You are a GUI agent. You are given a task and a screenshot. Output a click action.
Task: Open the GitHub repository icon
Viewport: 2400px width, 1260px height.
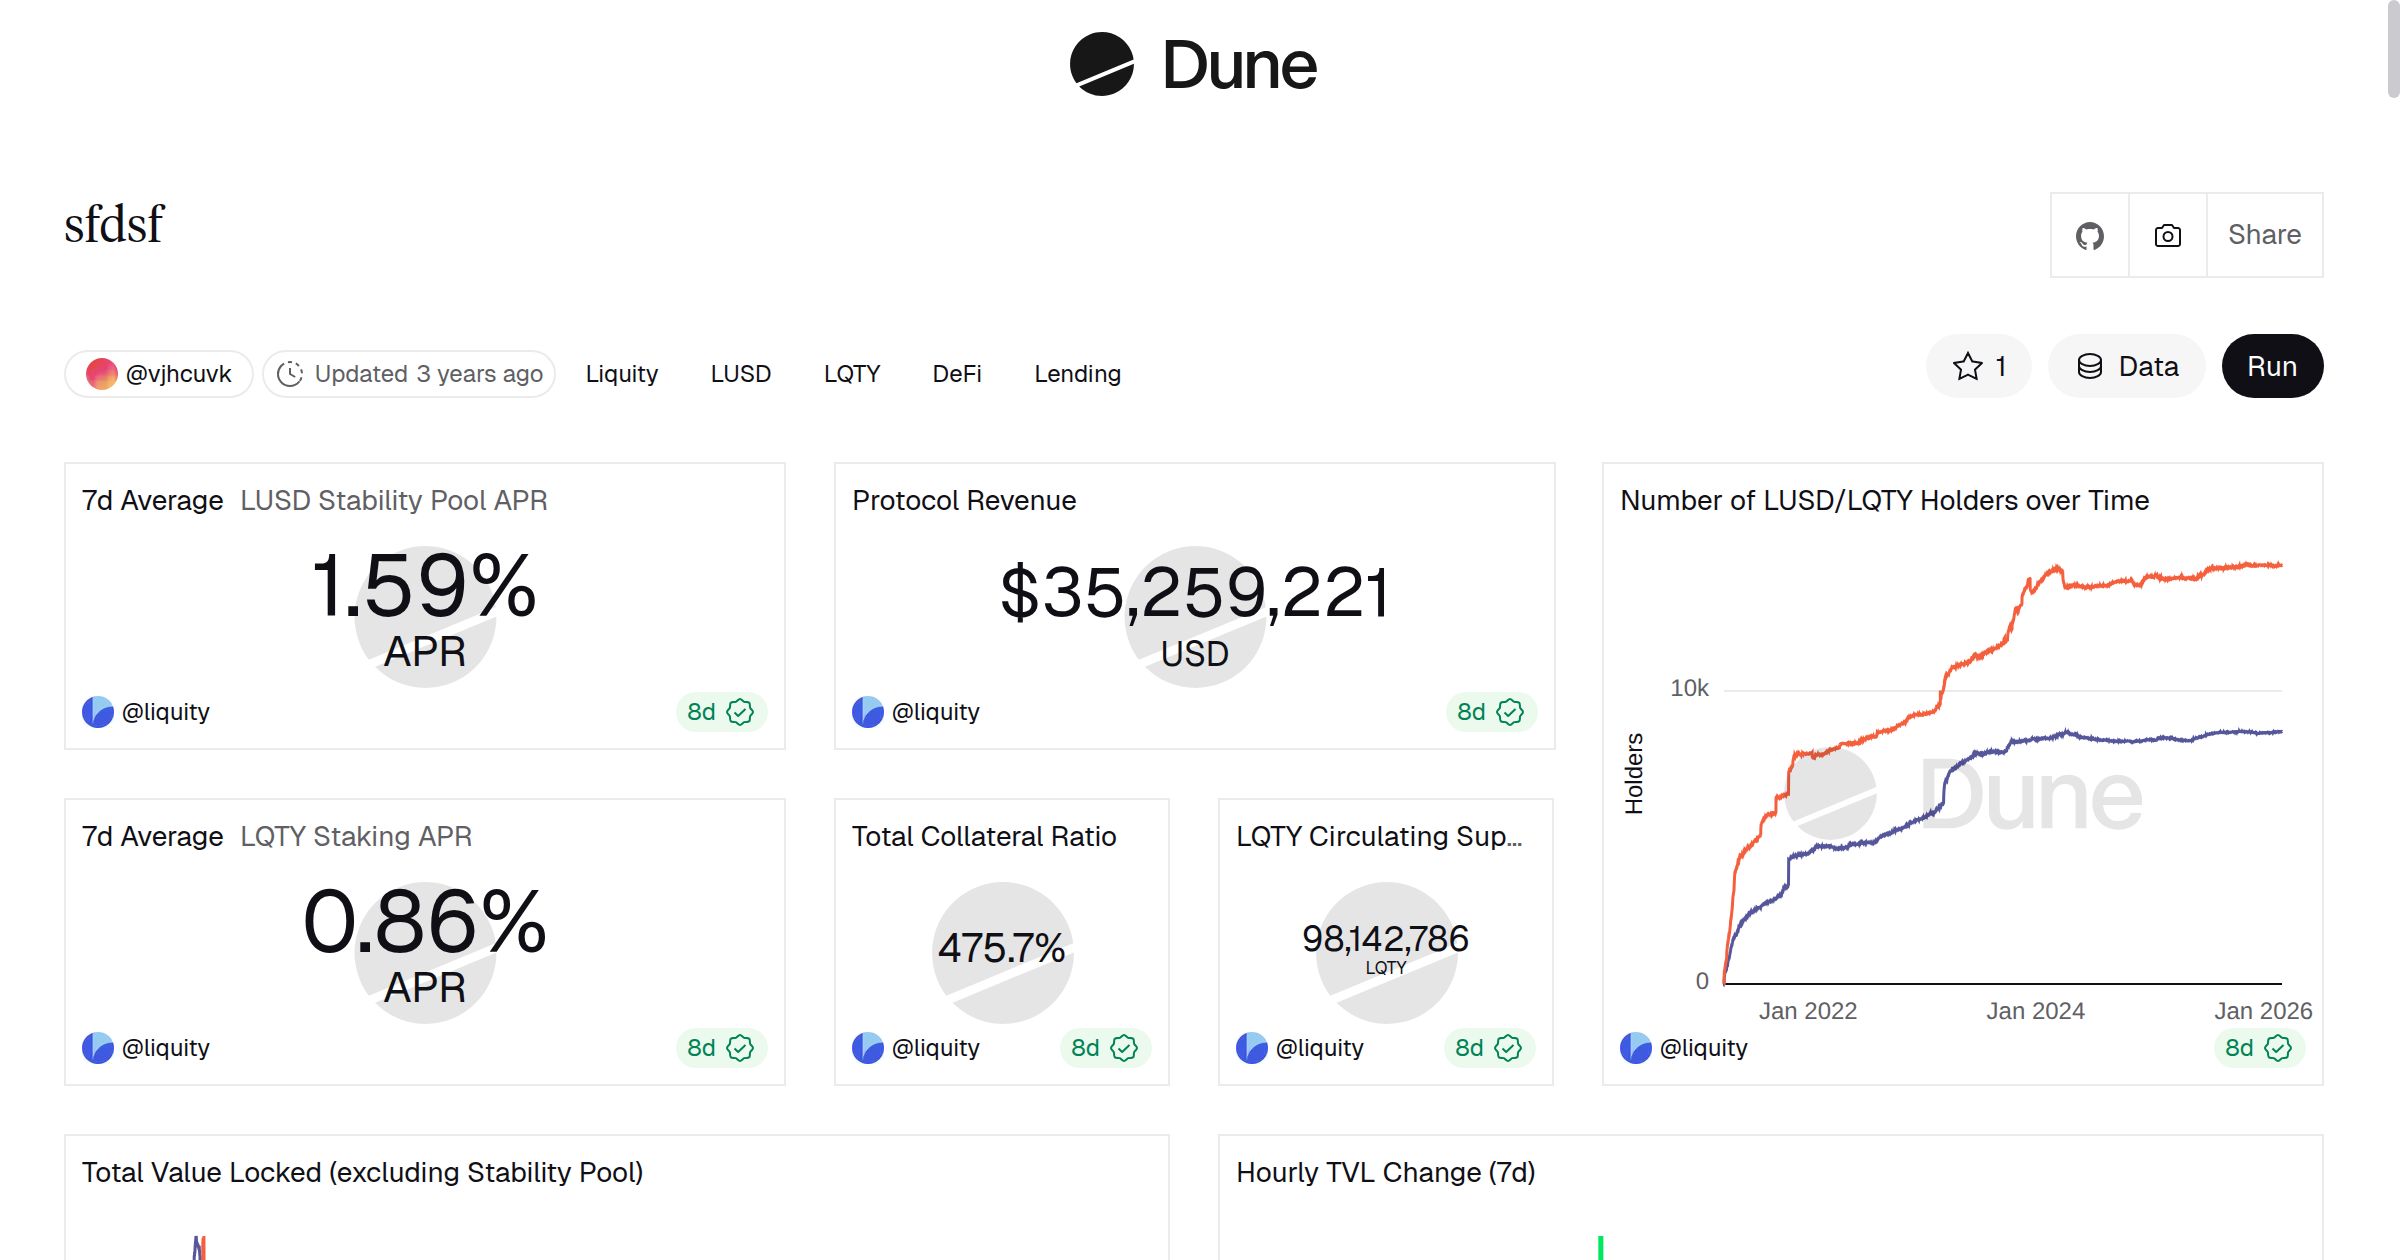pyautogui.click(x=2089, y=235)
